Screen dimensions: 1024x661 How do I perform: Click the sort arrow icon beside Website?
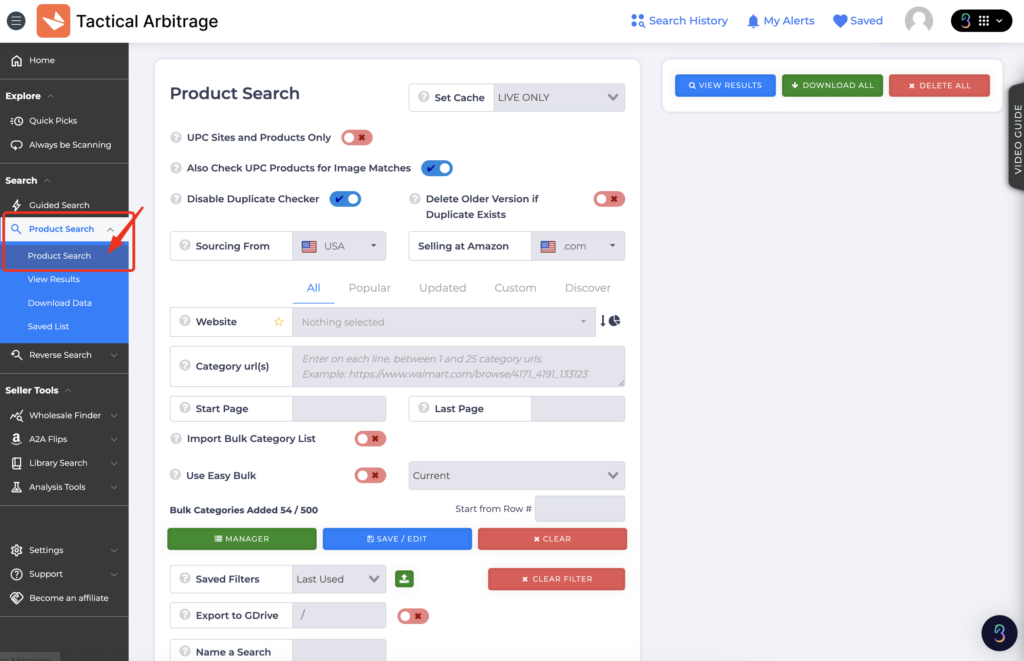[603, 321]
